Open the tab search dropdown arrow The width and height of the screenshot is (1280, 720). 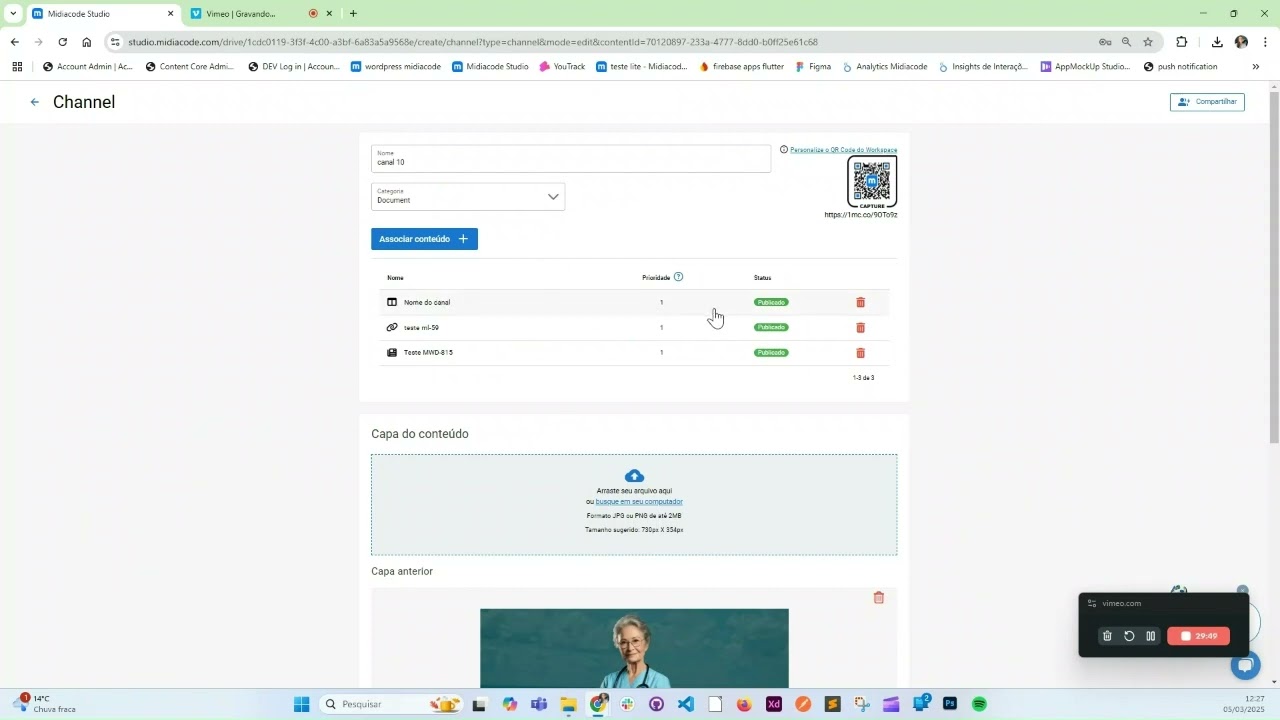tap(13, 14)
